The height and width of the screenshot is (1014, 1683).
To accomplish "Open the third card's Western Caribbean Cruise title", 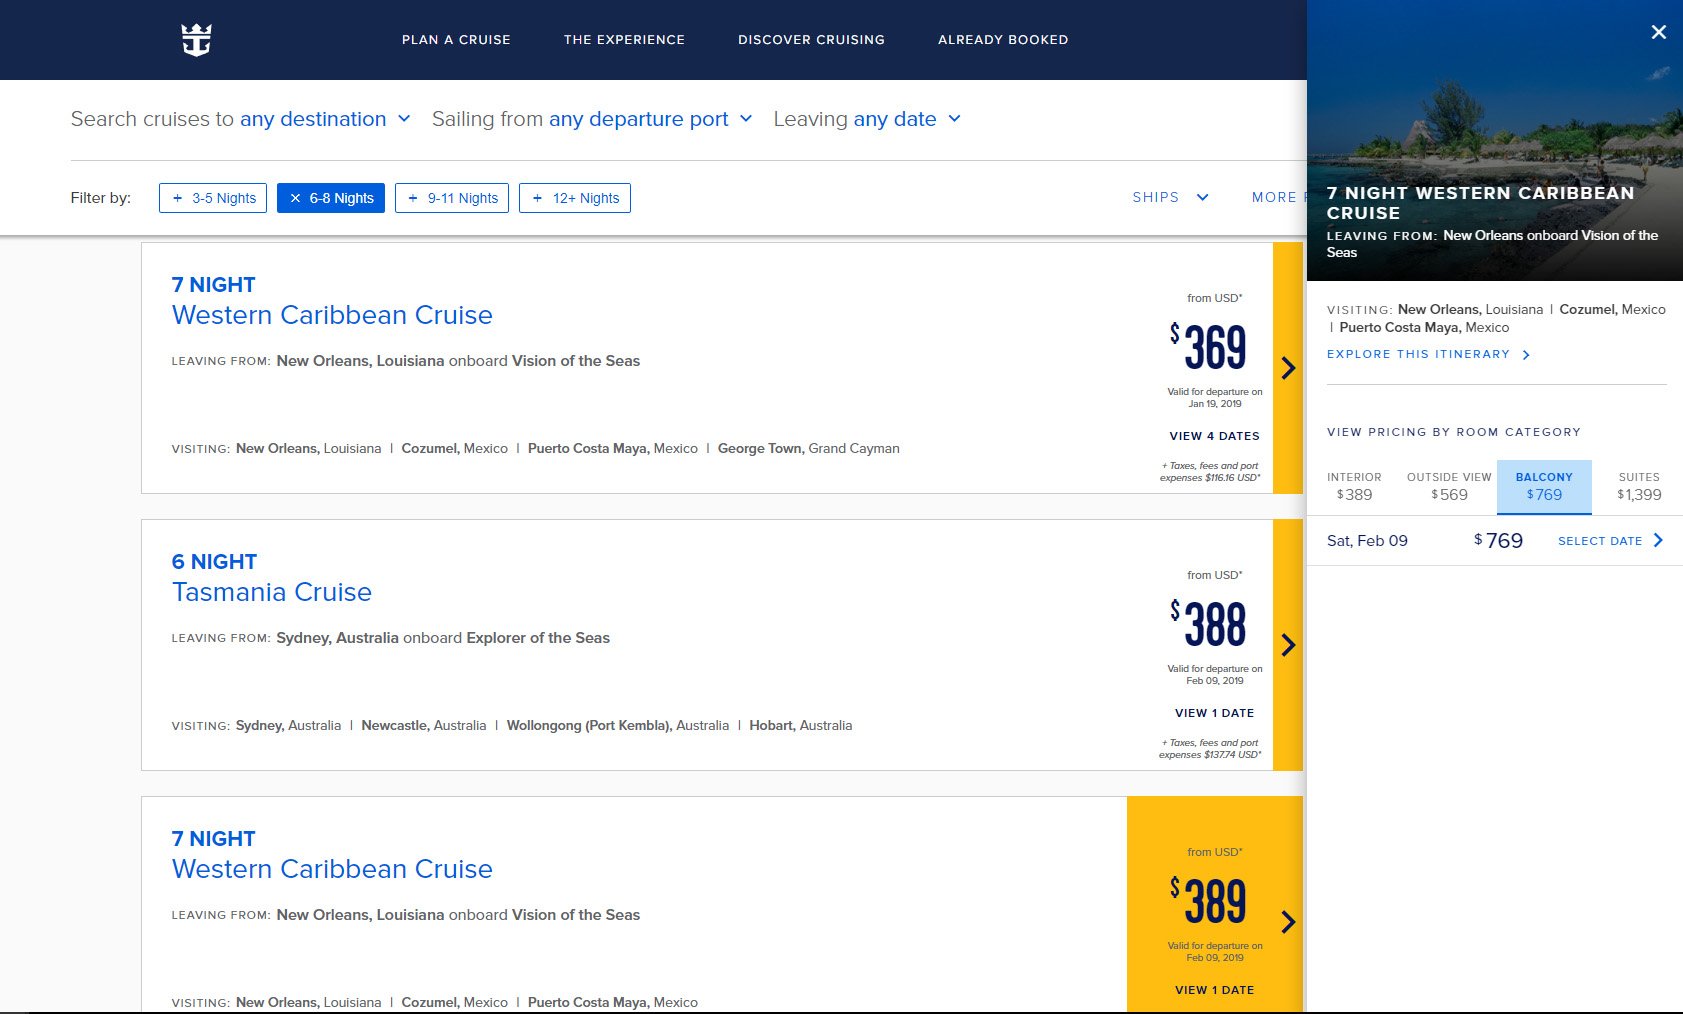I will pyautogui.click(x=332, y=869).
